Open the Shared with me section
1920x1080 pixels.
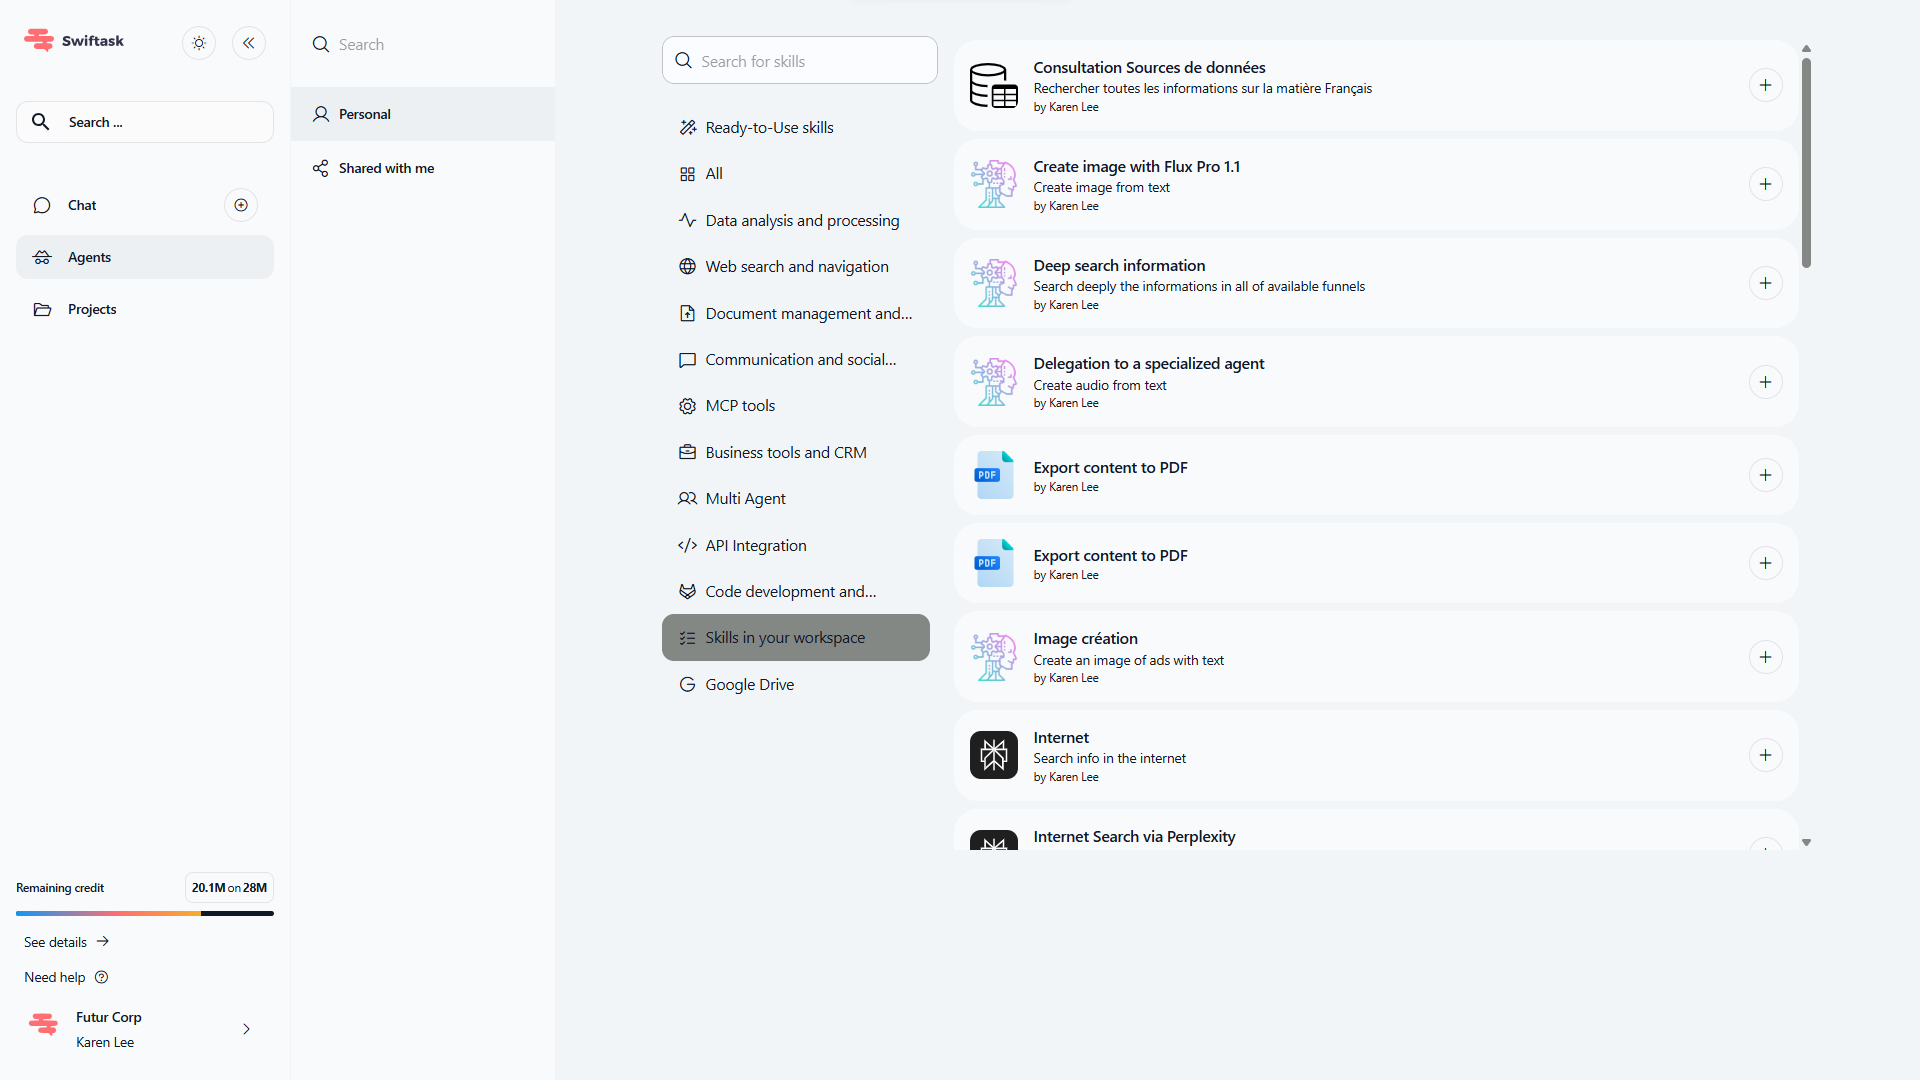pyautogui.click(x=386, y=168)
